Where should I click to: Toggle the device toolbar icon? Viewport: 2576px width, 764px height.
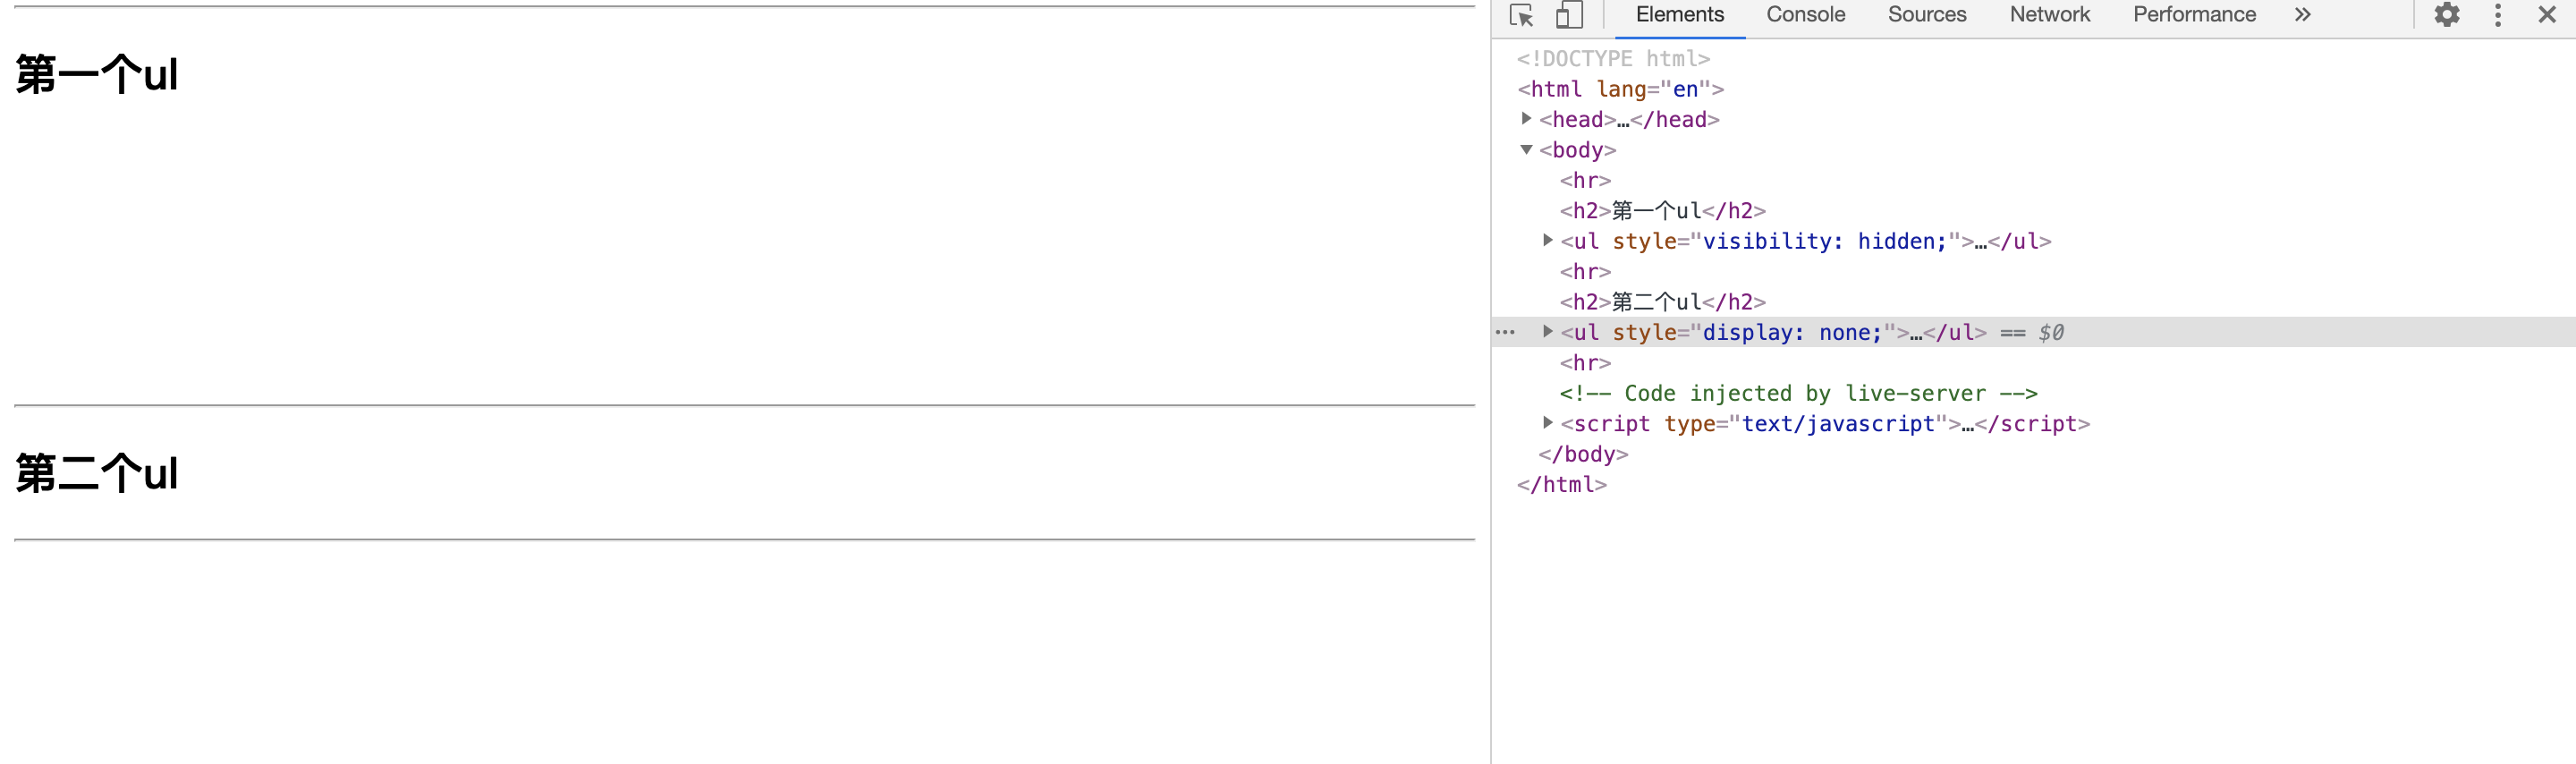tap(1569, 15)
